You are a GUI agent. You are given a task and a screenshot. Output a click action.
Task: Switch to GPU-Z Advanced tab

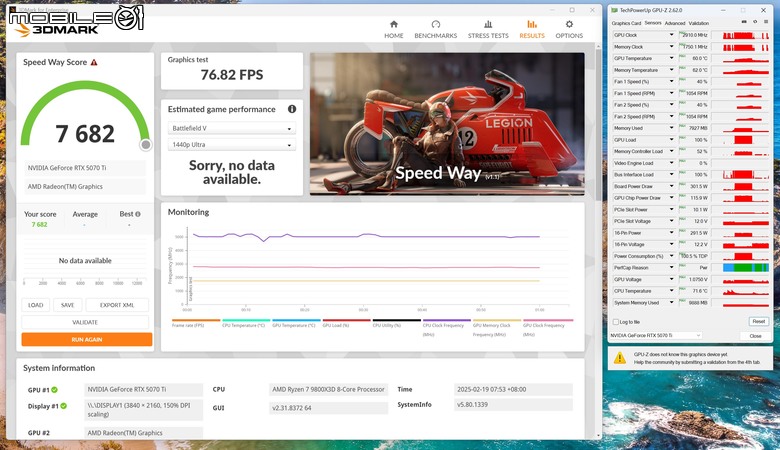click(x=675, y=23)
